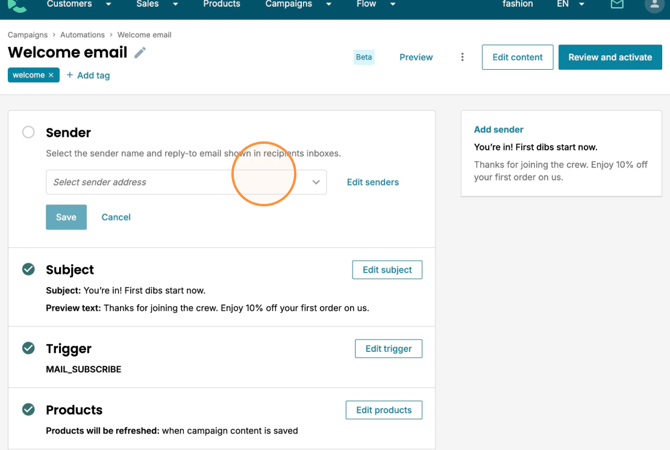Click the Trigger section green check icon
Viewport: 670px width, 450px height.
pyautogui.click(x=28, y=348)
